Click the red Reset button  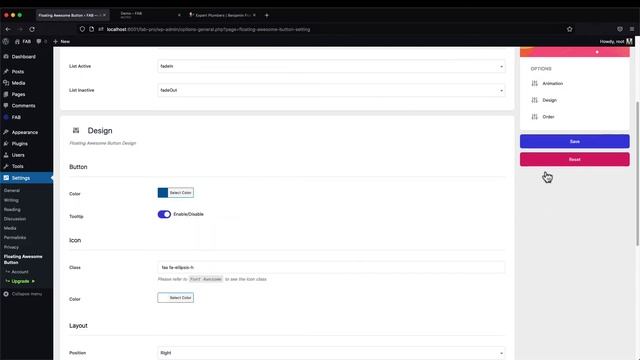point(575,160)
